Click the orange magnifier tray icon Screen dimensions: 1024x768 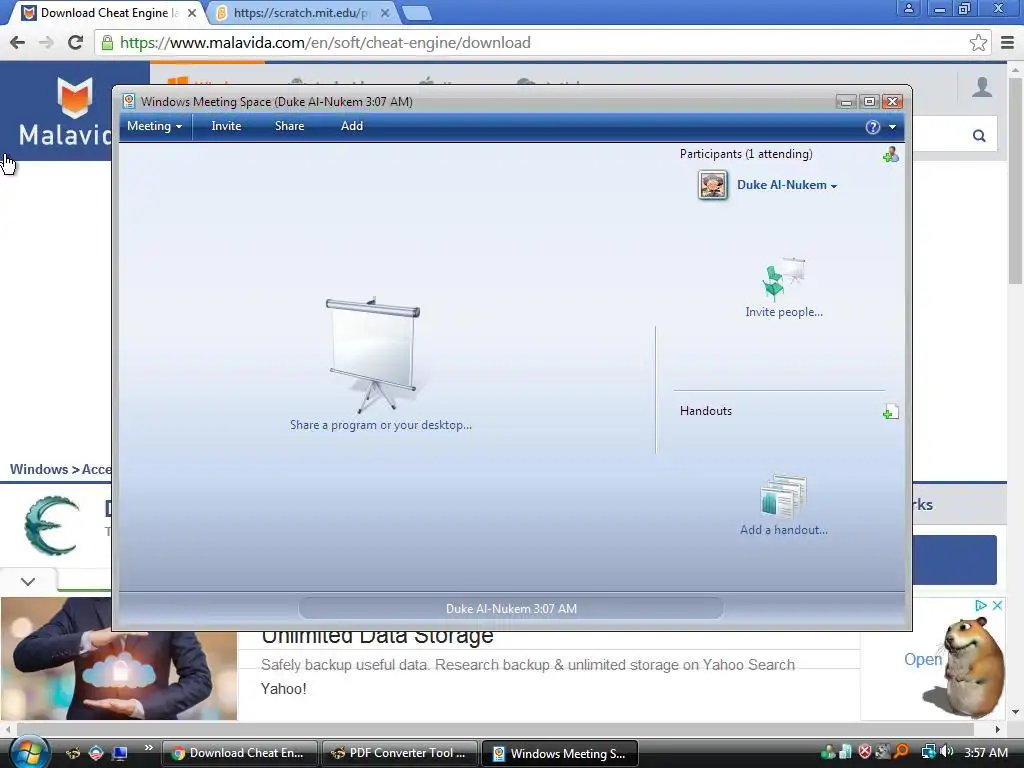(x=901, y=752)
